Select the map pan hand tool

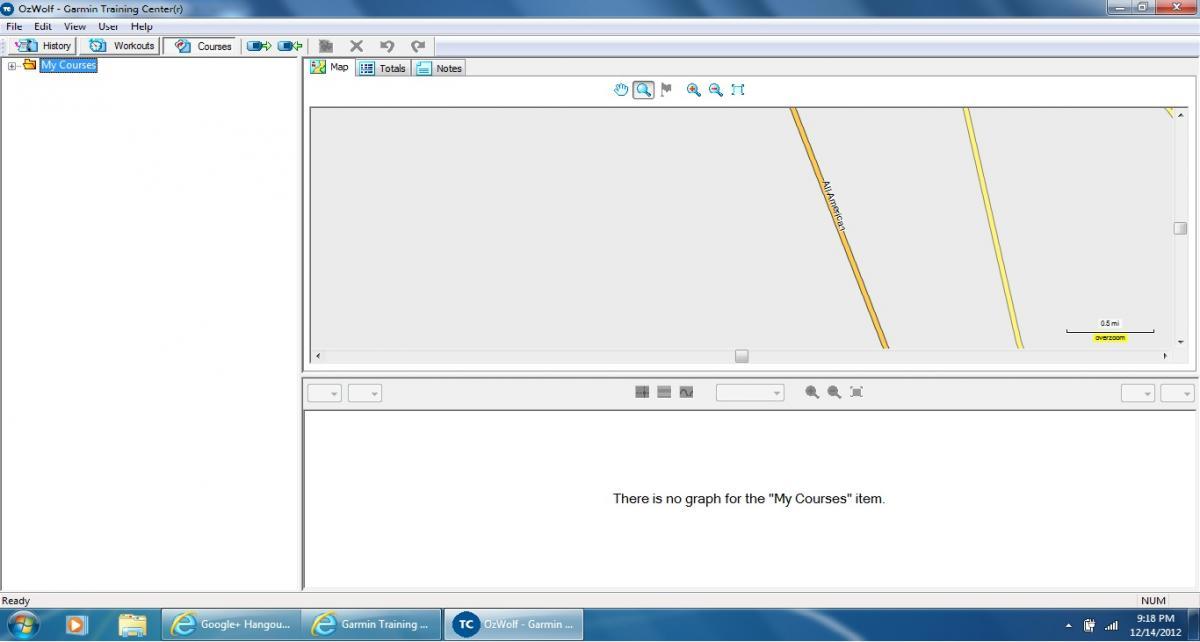621,90
